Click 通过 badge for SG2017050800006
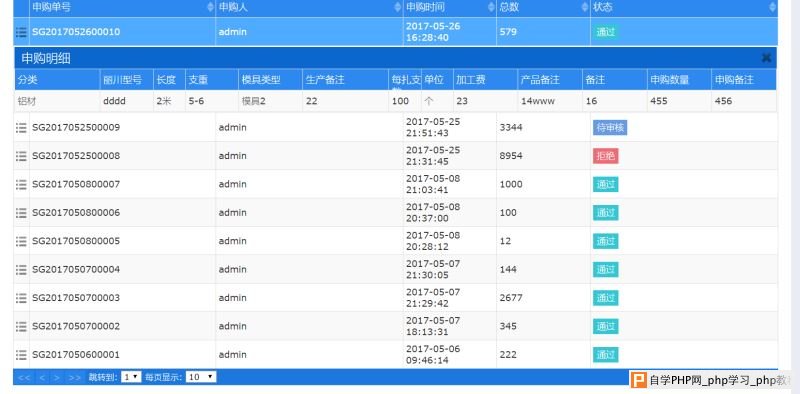Viewport: 800px width, 394px height. coord(606,213)
